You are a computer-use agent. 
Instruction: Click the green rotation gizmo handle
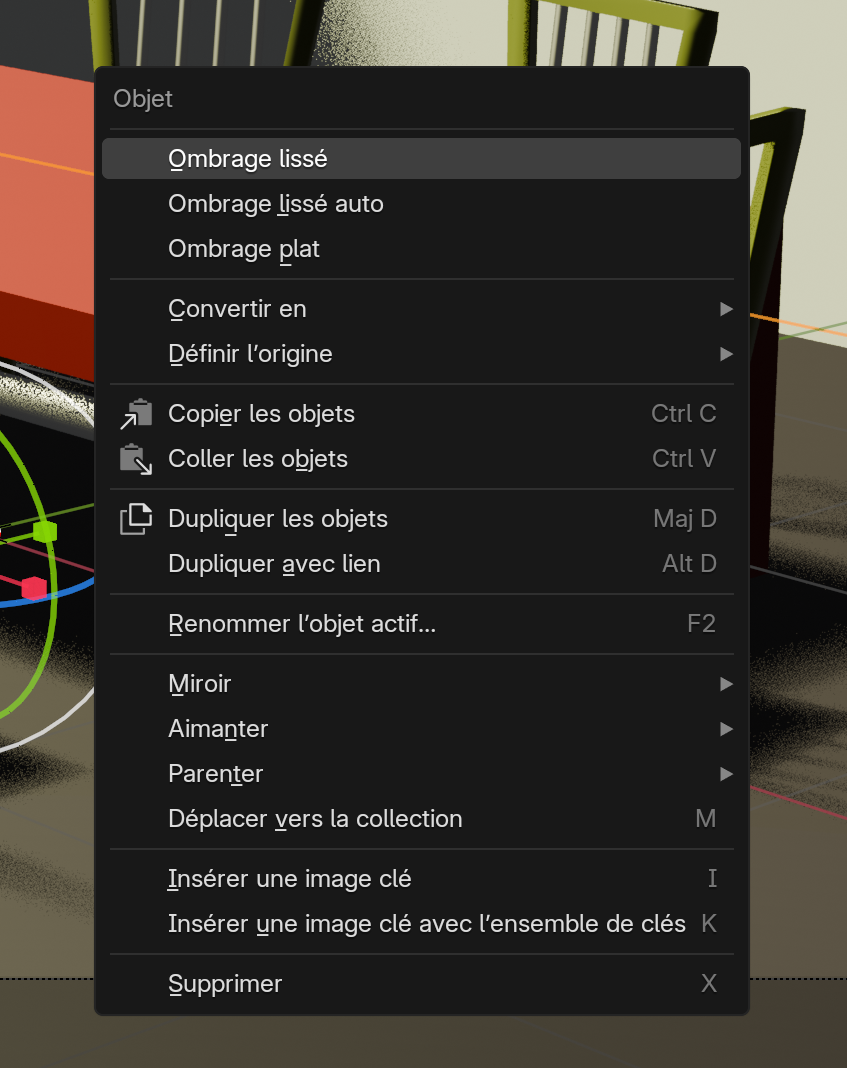[44, 531]
